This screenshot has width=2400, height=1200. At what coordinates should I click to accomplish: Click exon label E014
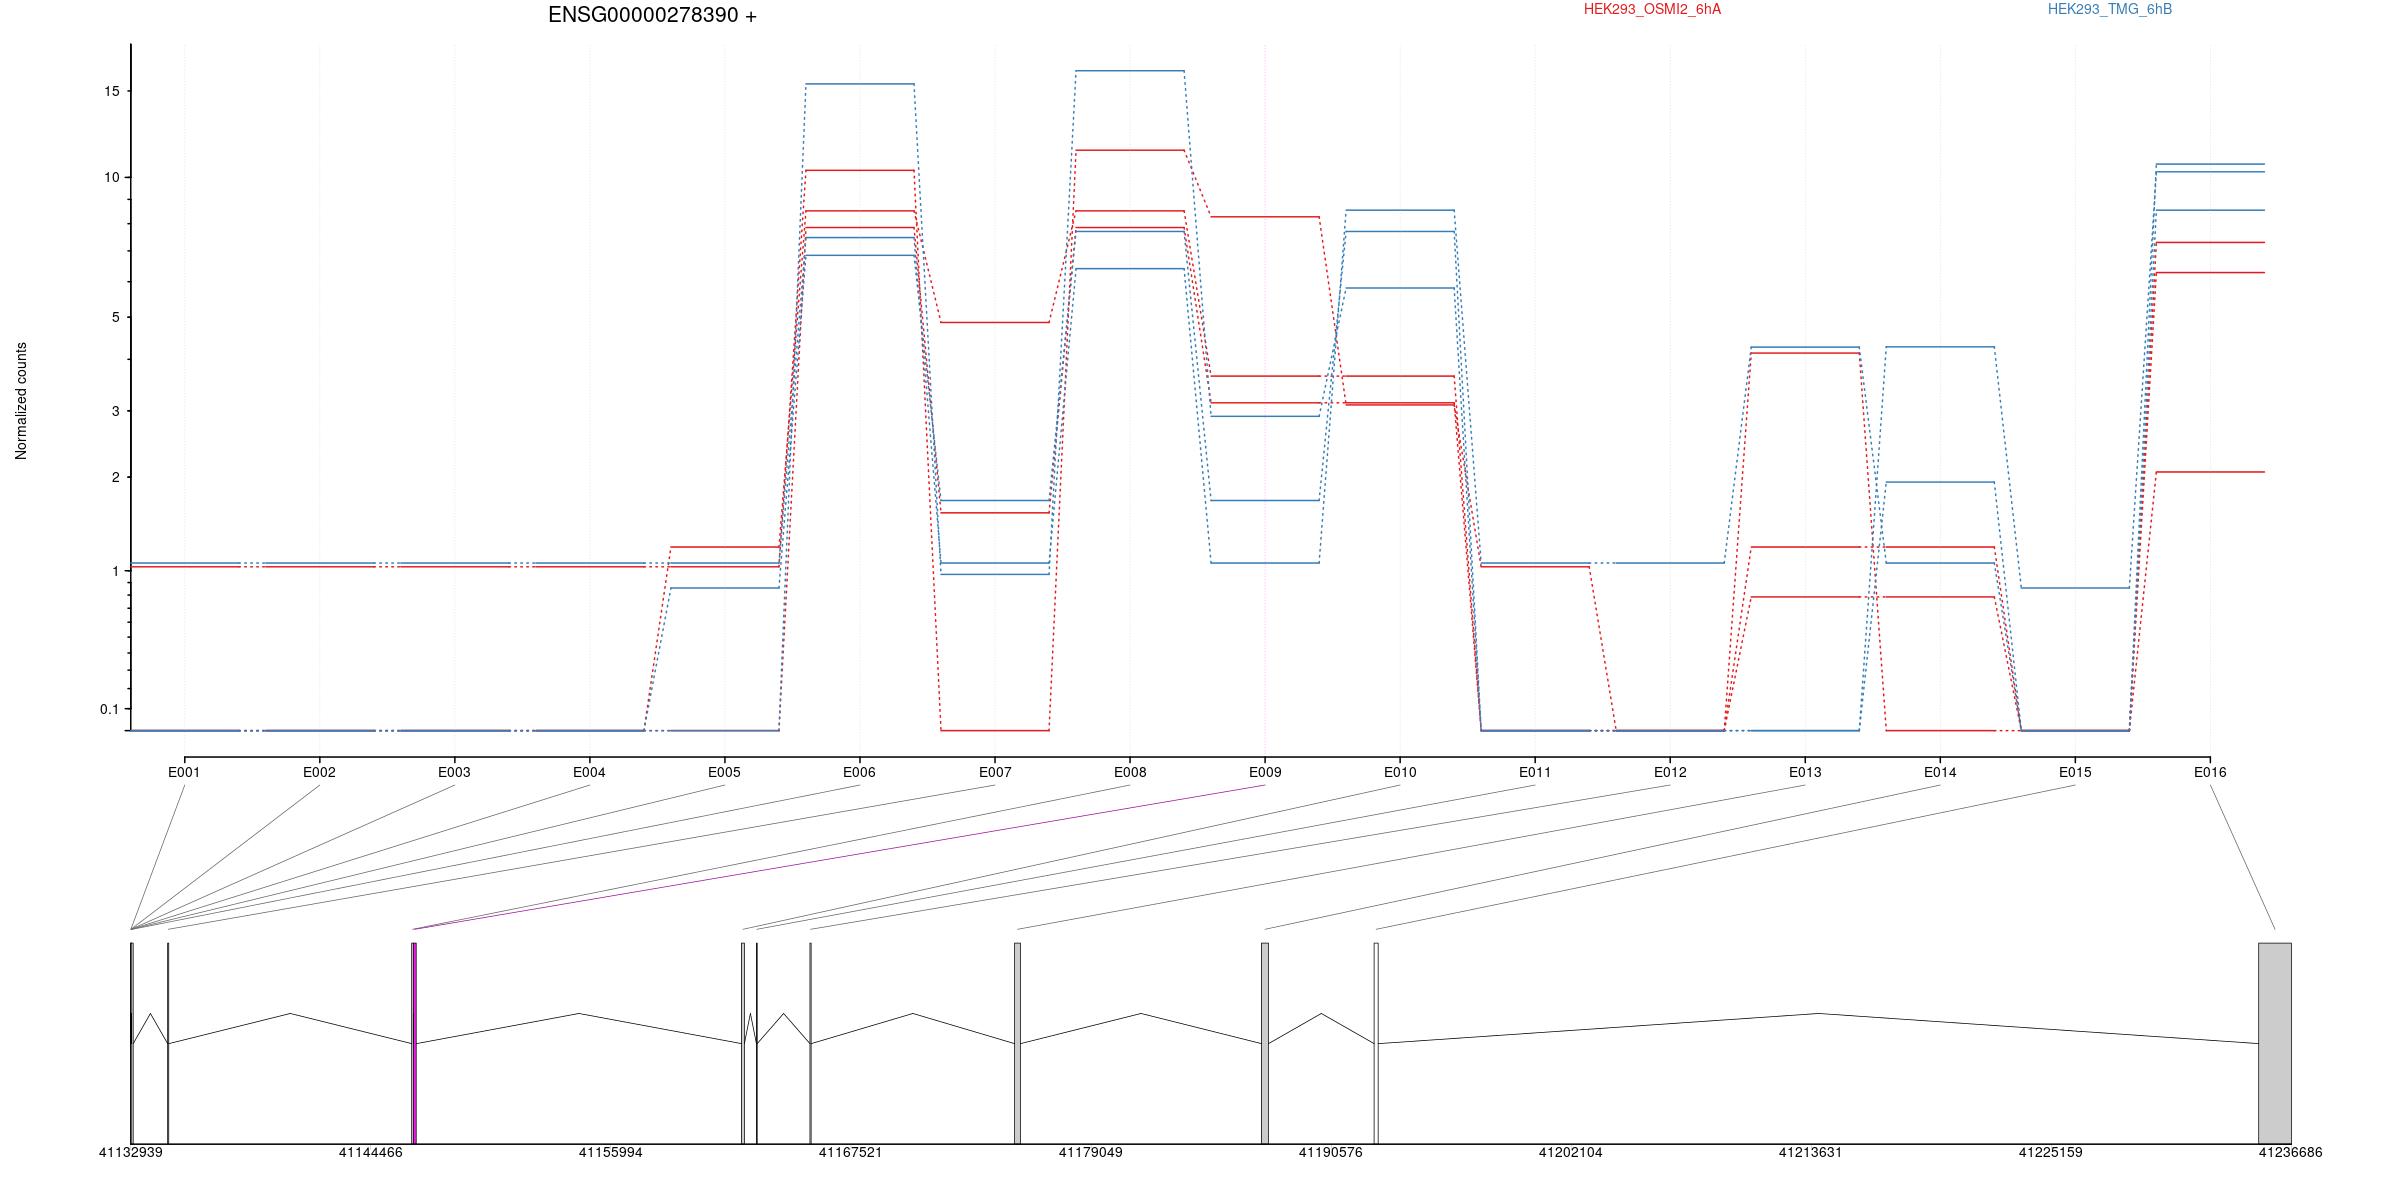tap(1940, 772)
